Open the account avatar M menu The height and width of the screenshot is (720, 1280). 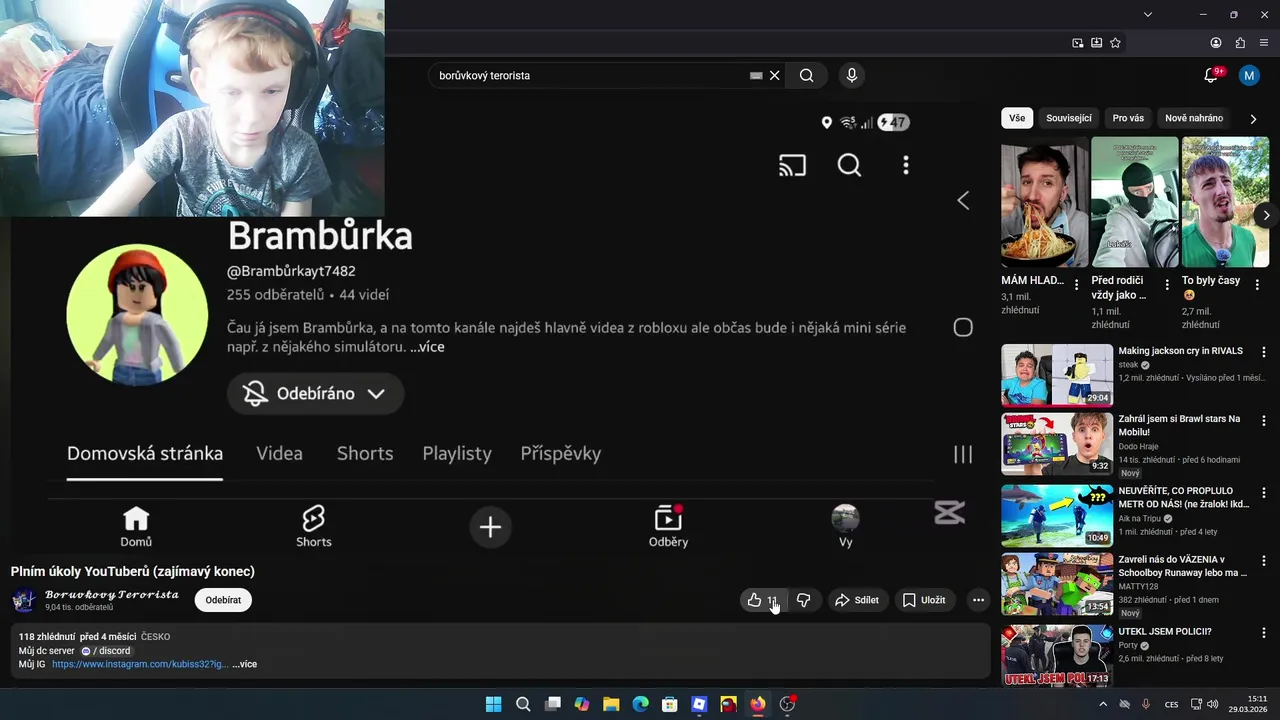1249,75
